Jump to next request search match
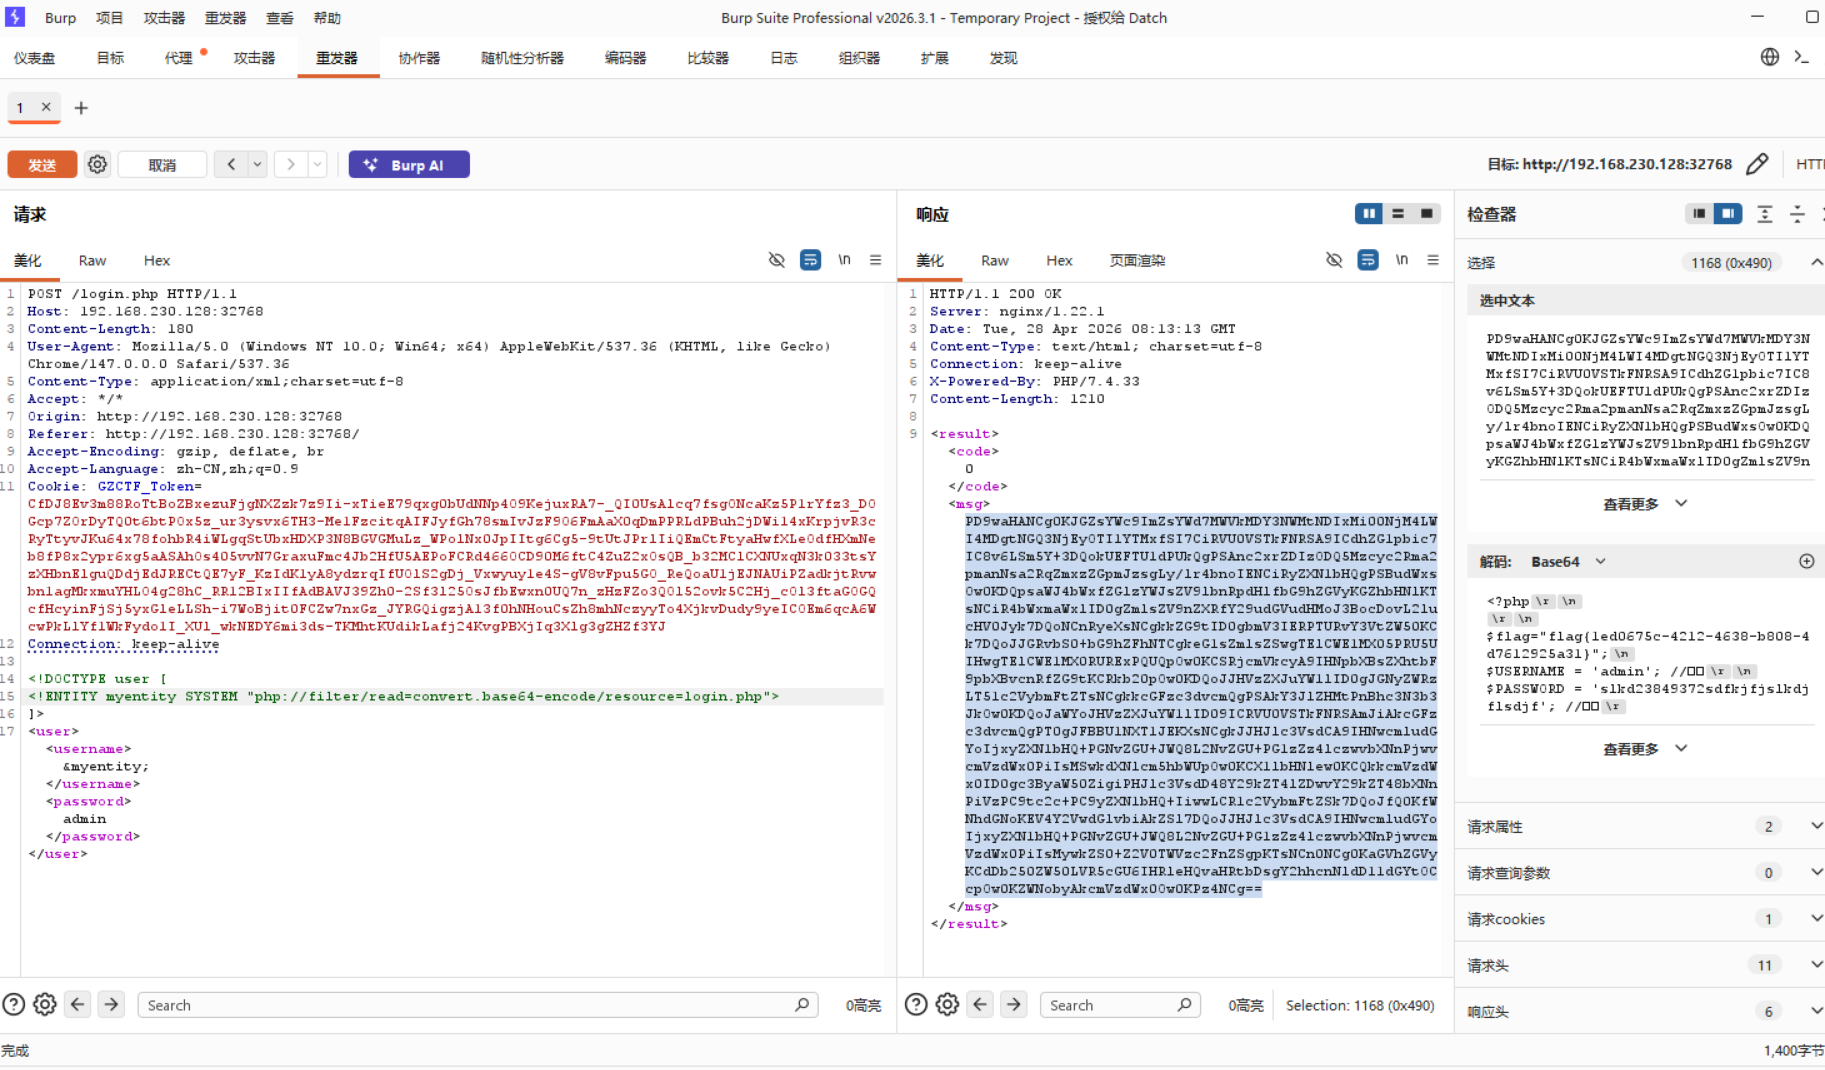The height and width of the screenshot is (1070, 1825). click(x=111, y=1004)
